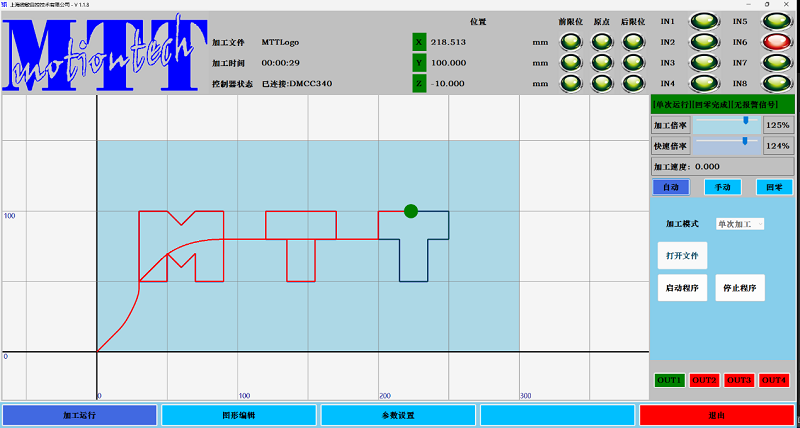Screen dimensions: 800x428
Task: Open the 加工模式 dropdown
Action: point(740,224)
